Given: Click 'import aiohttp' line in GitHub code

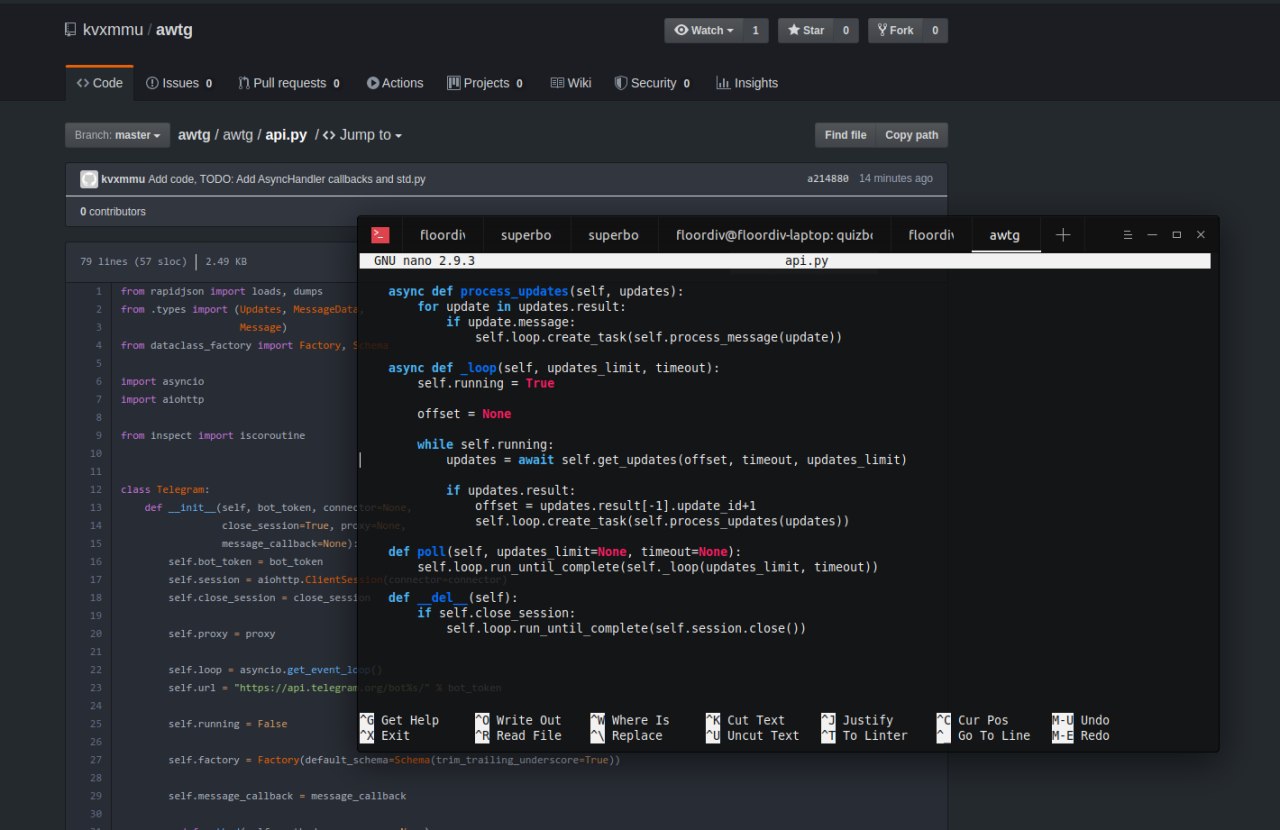Looking at the screenshot, I should 162,400.
